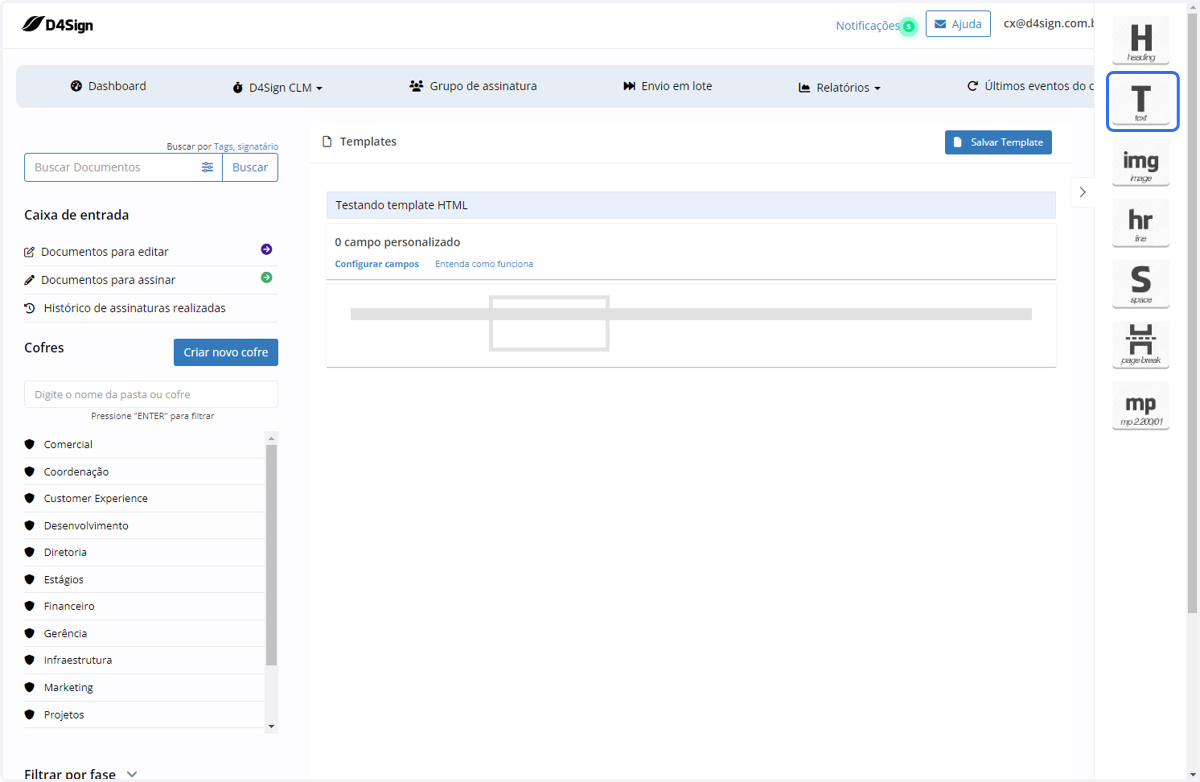The width and height of the screenshot is (1200, 782).
Task: Click the shield icon next to Comercial
Action: pyautogui.click(x=30, y=444)
